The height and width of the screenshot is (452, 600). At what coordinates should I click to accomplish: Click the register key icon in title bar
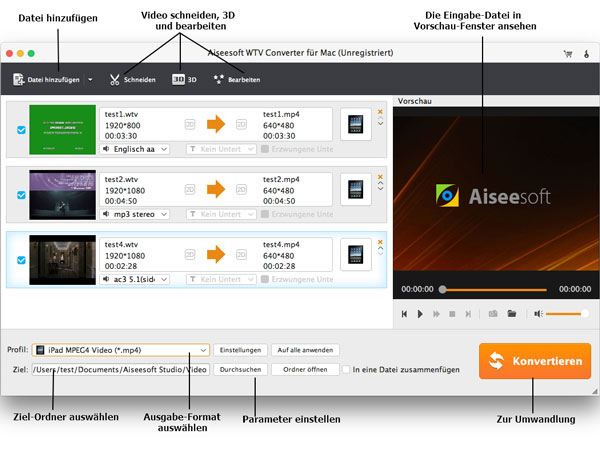tap(587, 54)
